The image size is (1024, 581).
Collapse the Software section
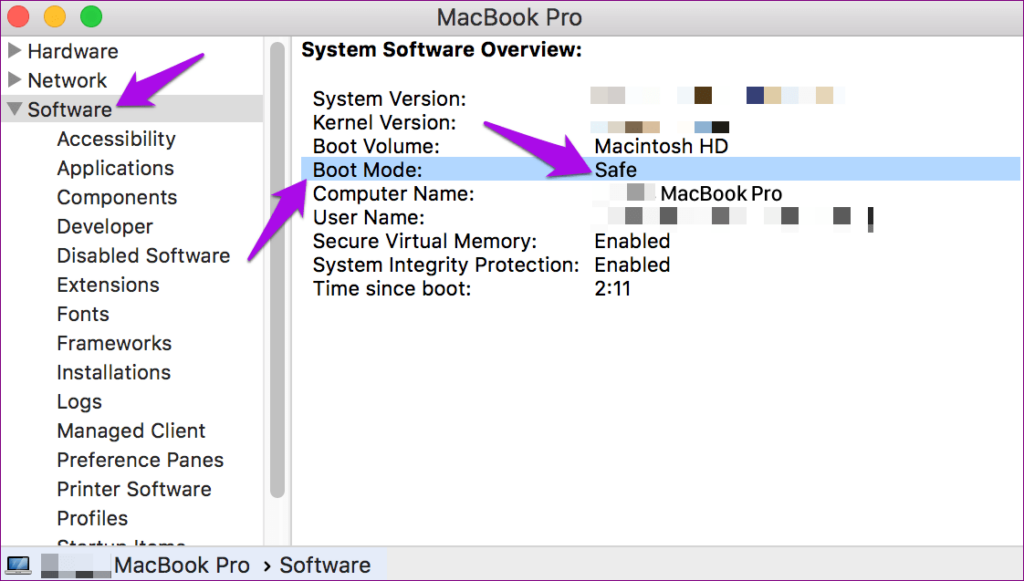tap(14, 109)
